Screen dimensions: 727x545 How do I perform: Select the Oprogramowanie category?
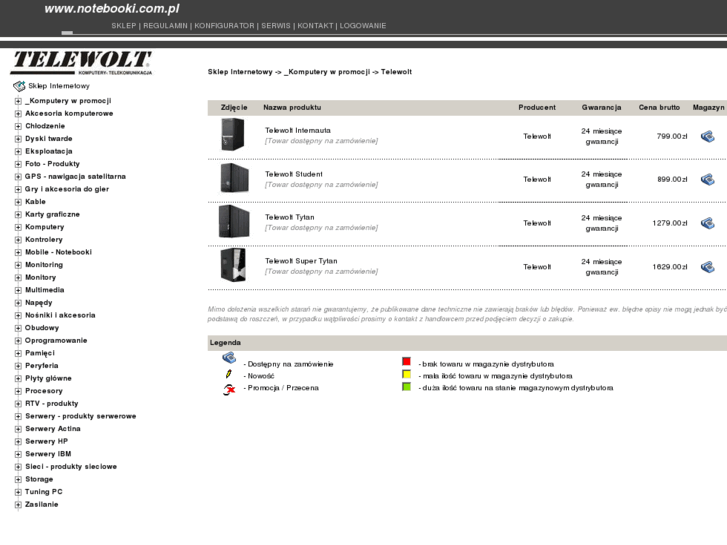56,340
